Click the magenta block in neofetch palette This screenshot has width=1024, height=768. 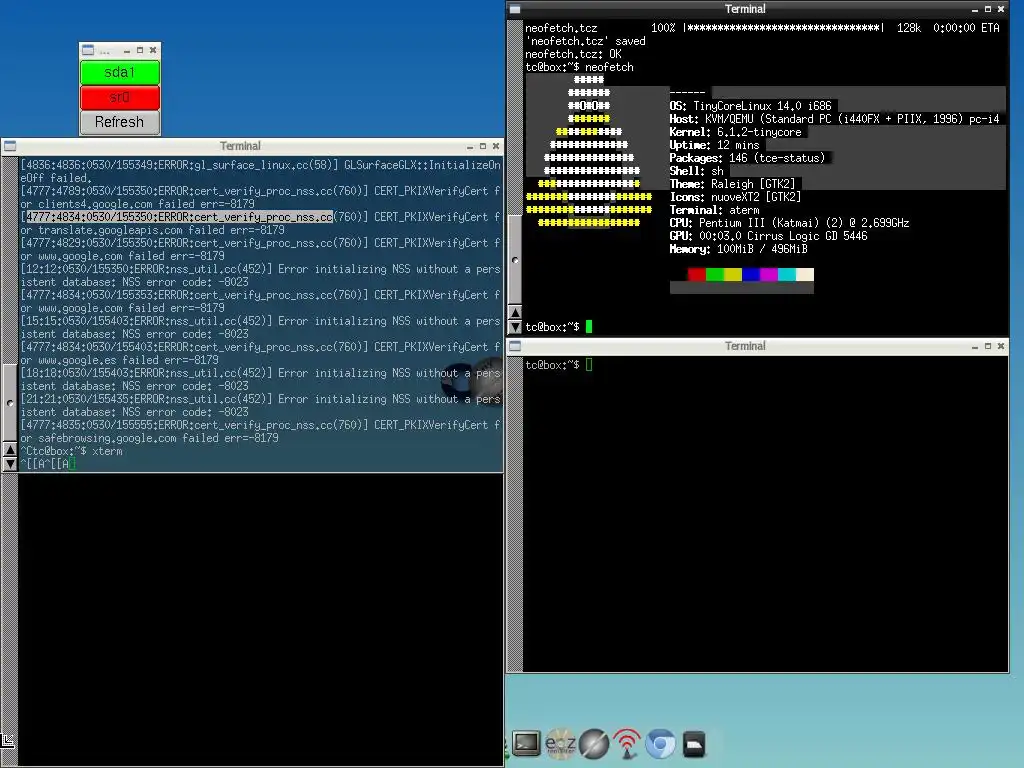click(769, 274)
